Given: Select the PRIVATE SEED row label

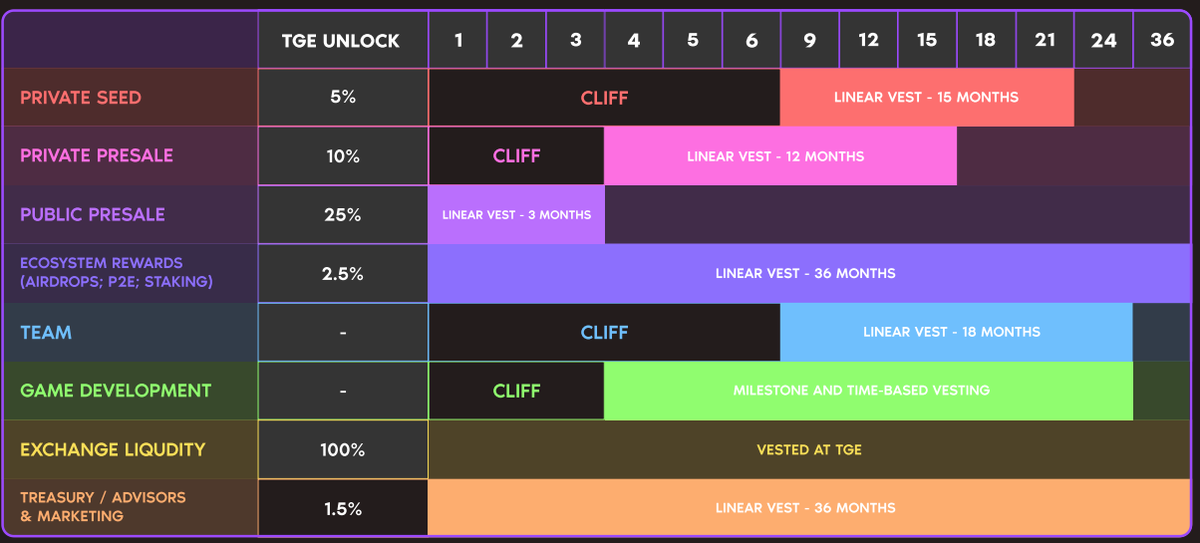Looking at the screenshot, I should tap(81, 98).
